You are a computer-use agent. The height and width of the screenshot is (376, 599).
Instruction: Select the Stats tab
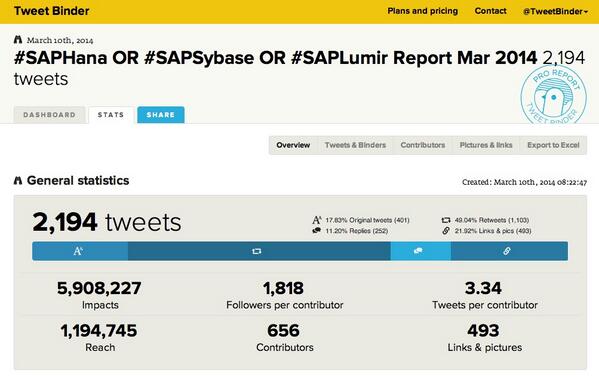click(x=111, y=115)
